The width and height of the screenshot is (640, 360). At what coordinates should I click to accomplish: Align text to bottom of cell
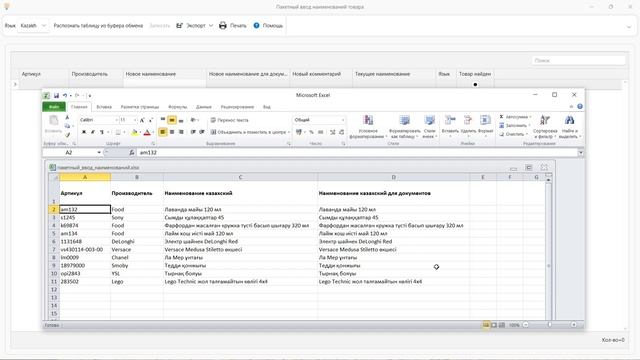pos(181,120)
